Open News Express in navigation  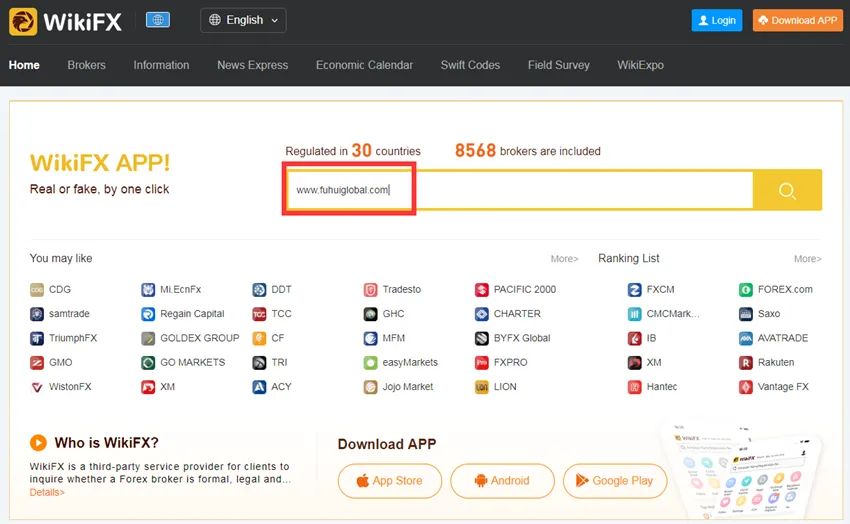point(253,65)
